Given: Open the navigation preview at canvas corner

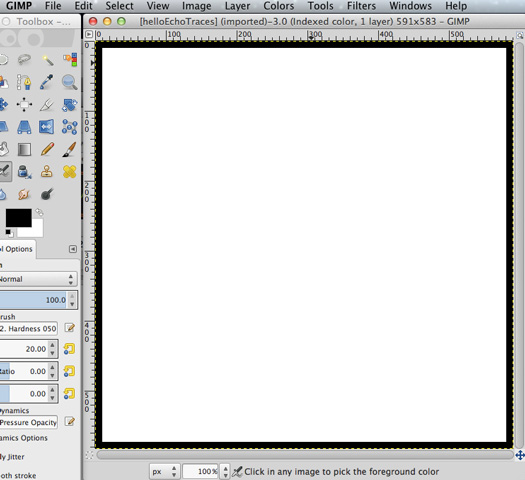Looking at the screenshot, I should [x=520, y=455].
